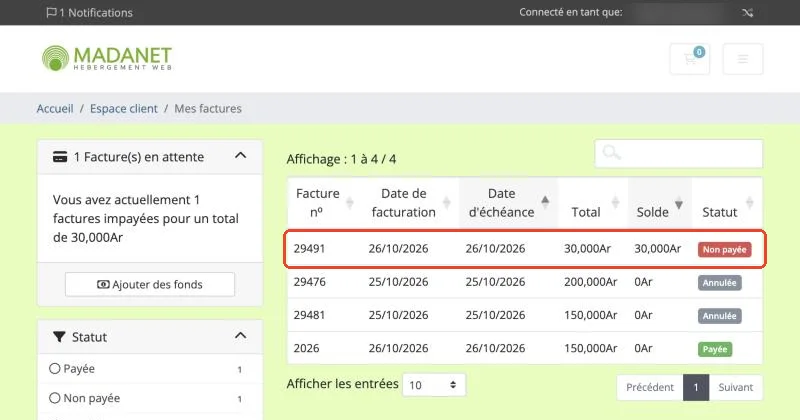The image size is (800, 420).
Task: Select the Payée status radio filter
Action: pos(55,368)
